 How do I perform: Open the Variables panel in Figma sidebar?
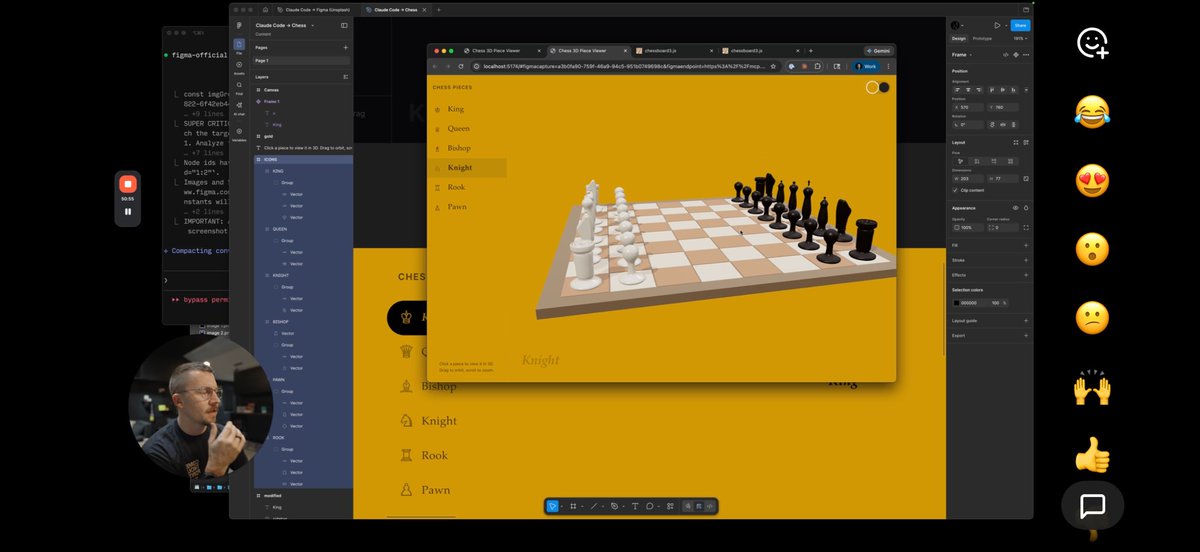[x=239, y=135]
